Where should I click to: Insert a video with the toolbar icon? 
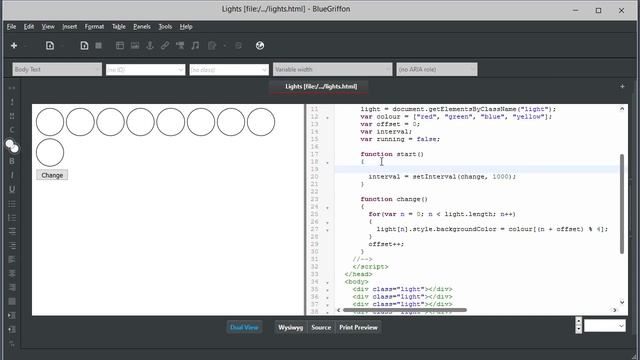(x=180, y=46)
